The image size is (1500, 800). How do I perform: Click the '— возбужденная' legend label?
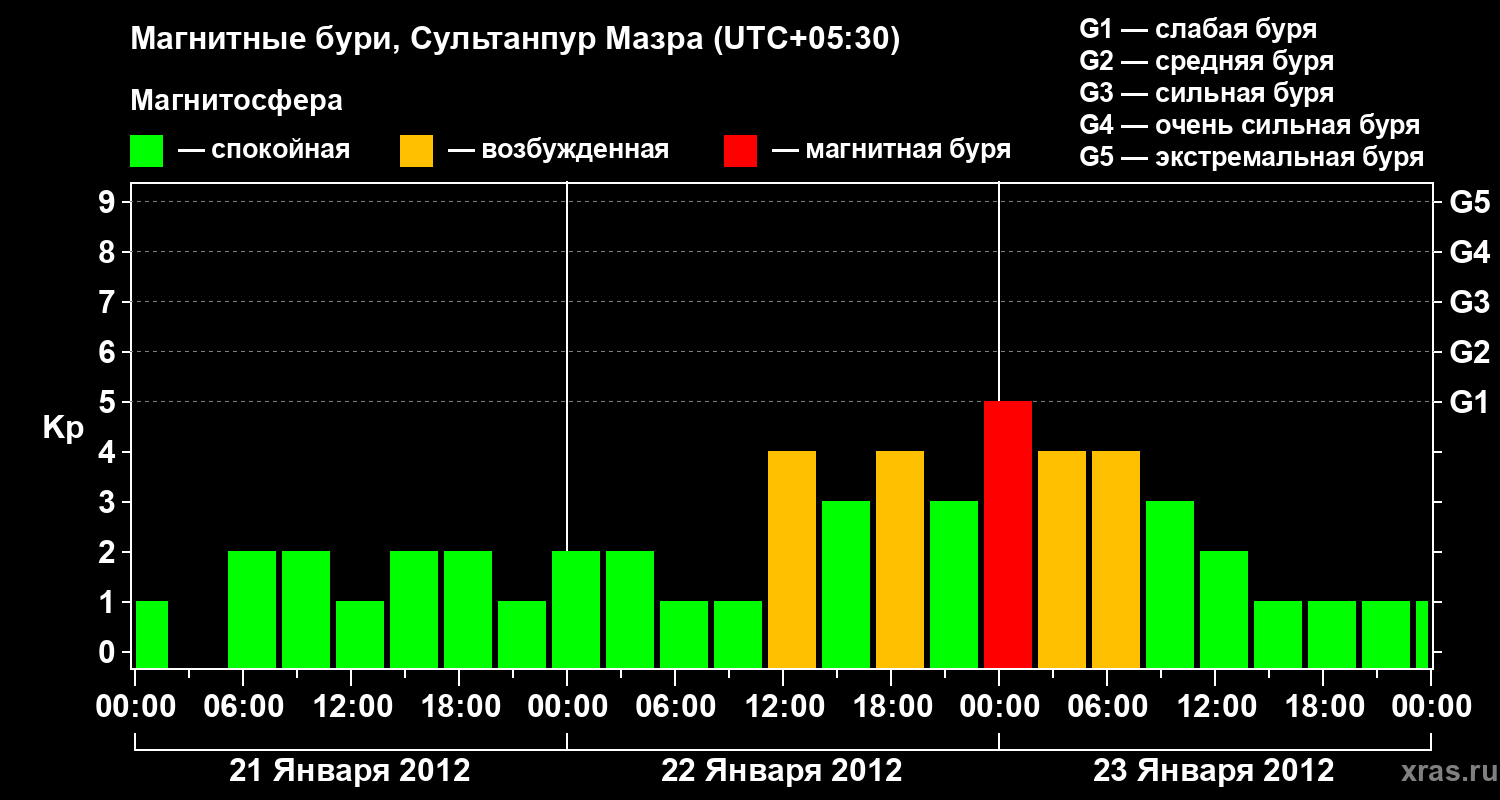(x=559, y=150)
